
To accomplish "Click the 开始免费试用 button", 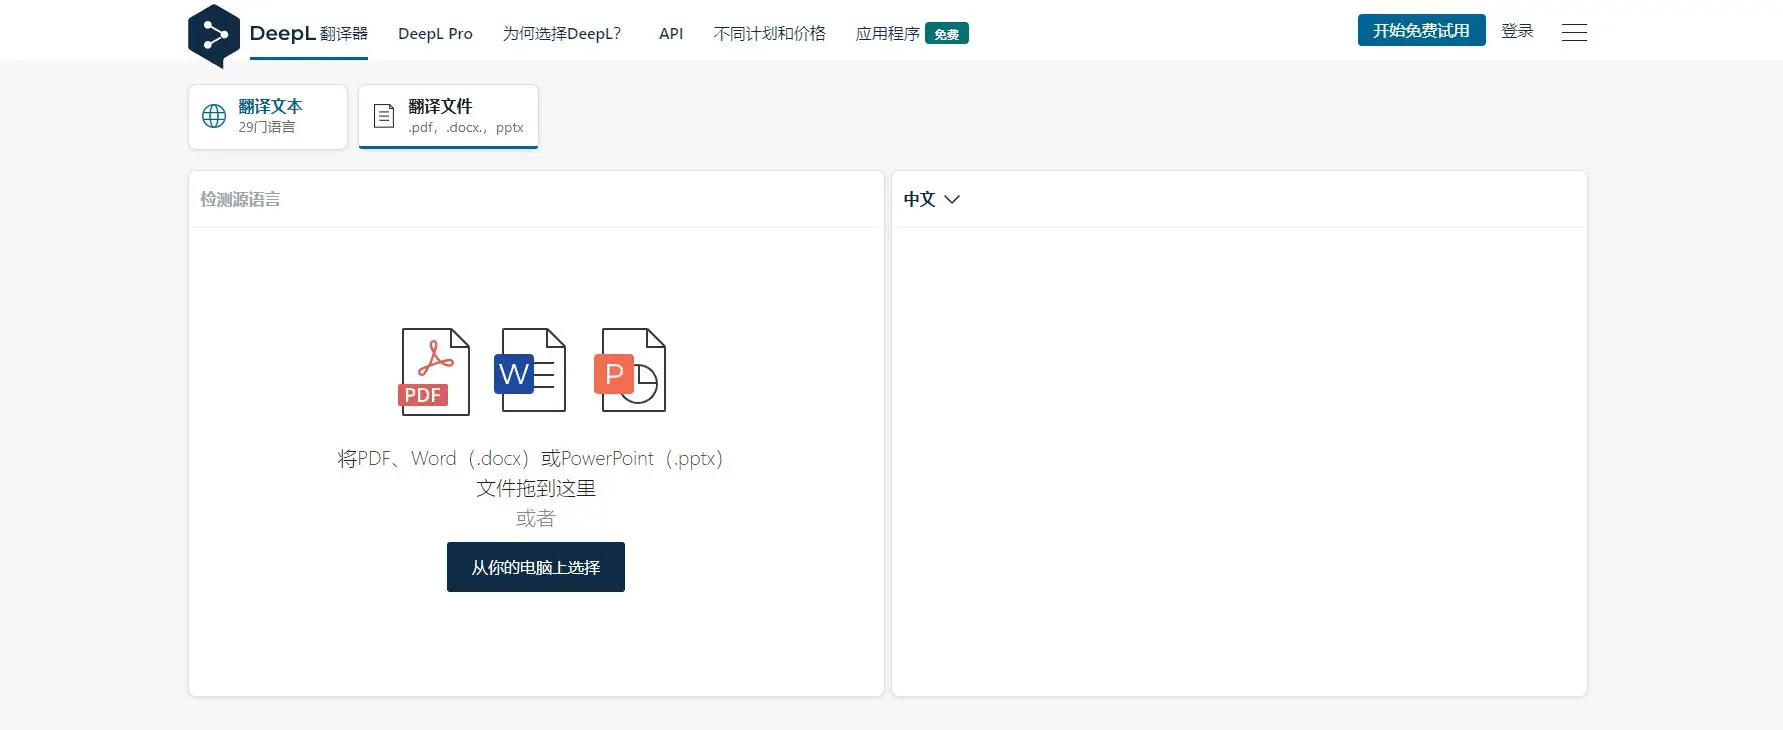I will (x=1421, y=30).
